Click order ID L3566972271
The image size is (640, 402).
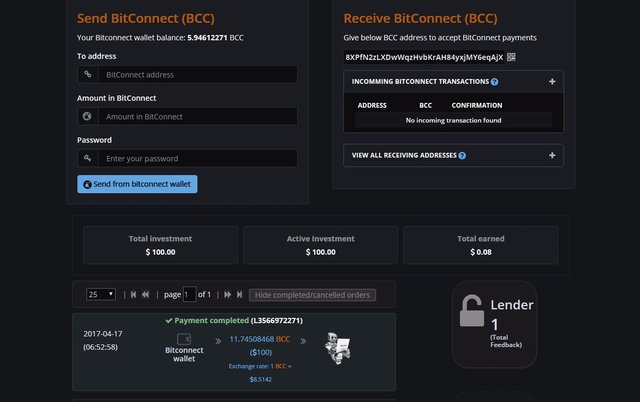pos(277,321)
